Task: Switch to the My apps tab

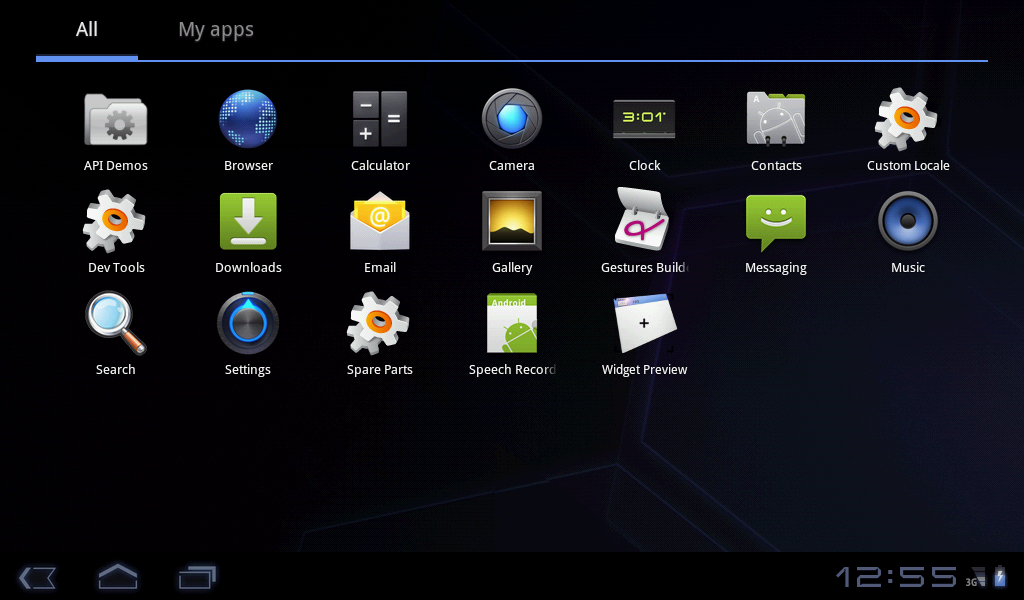Action: tap(216, 30)
